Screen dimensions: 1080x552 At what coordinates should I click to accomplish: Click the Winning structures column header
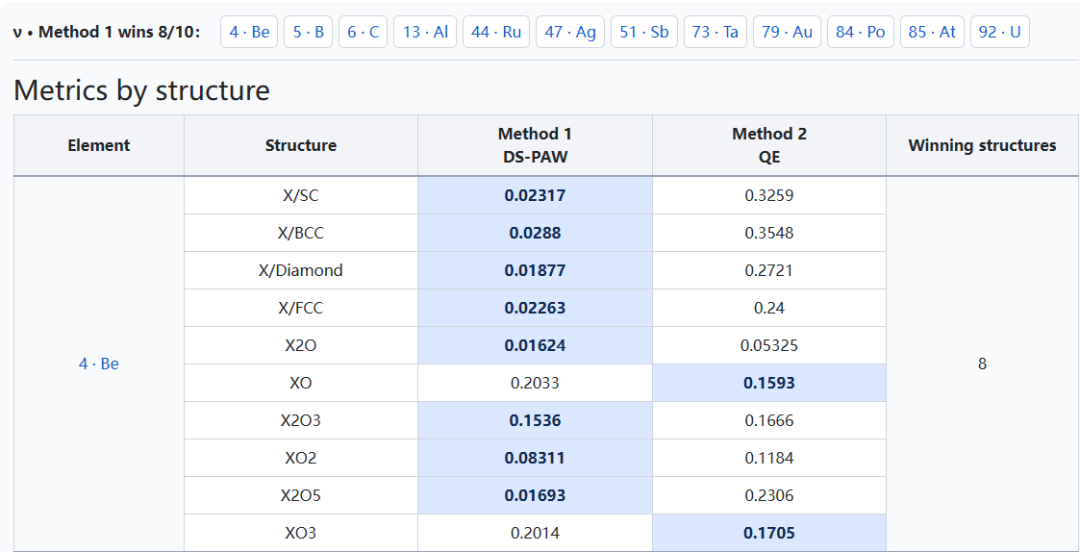(x=982, y=145)
